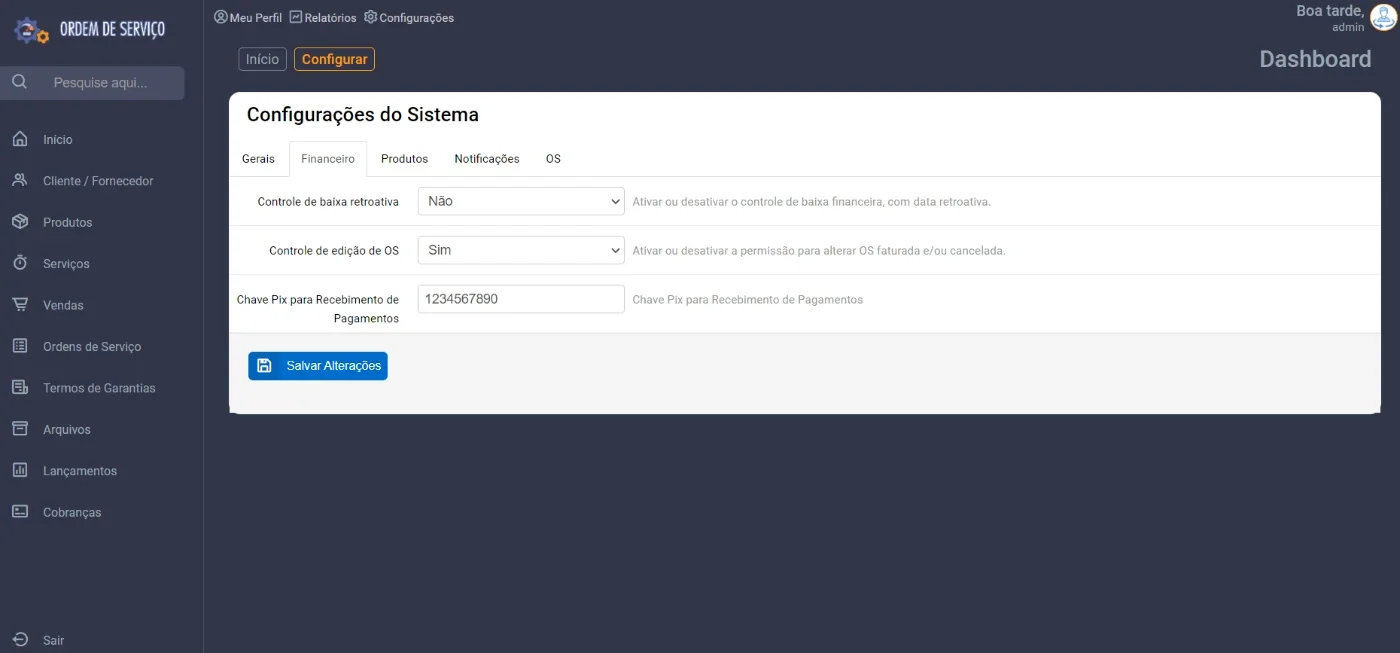Open Cliente / Fornecedor people icon
This screenshot has height=653, width=1400.
[20, 180]
